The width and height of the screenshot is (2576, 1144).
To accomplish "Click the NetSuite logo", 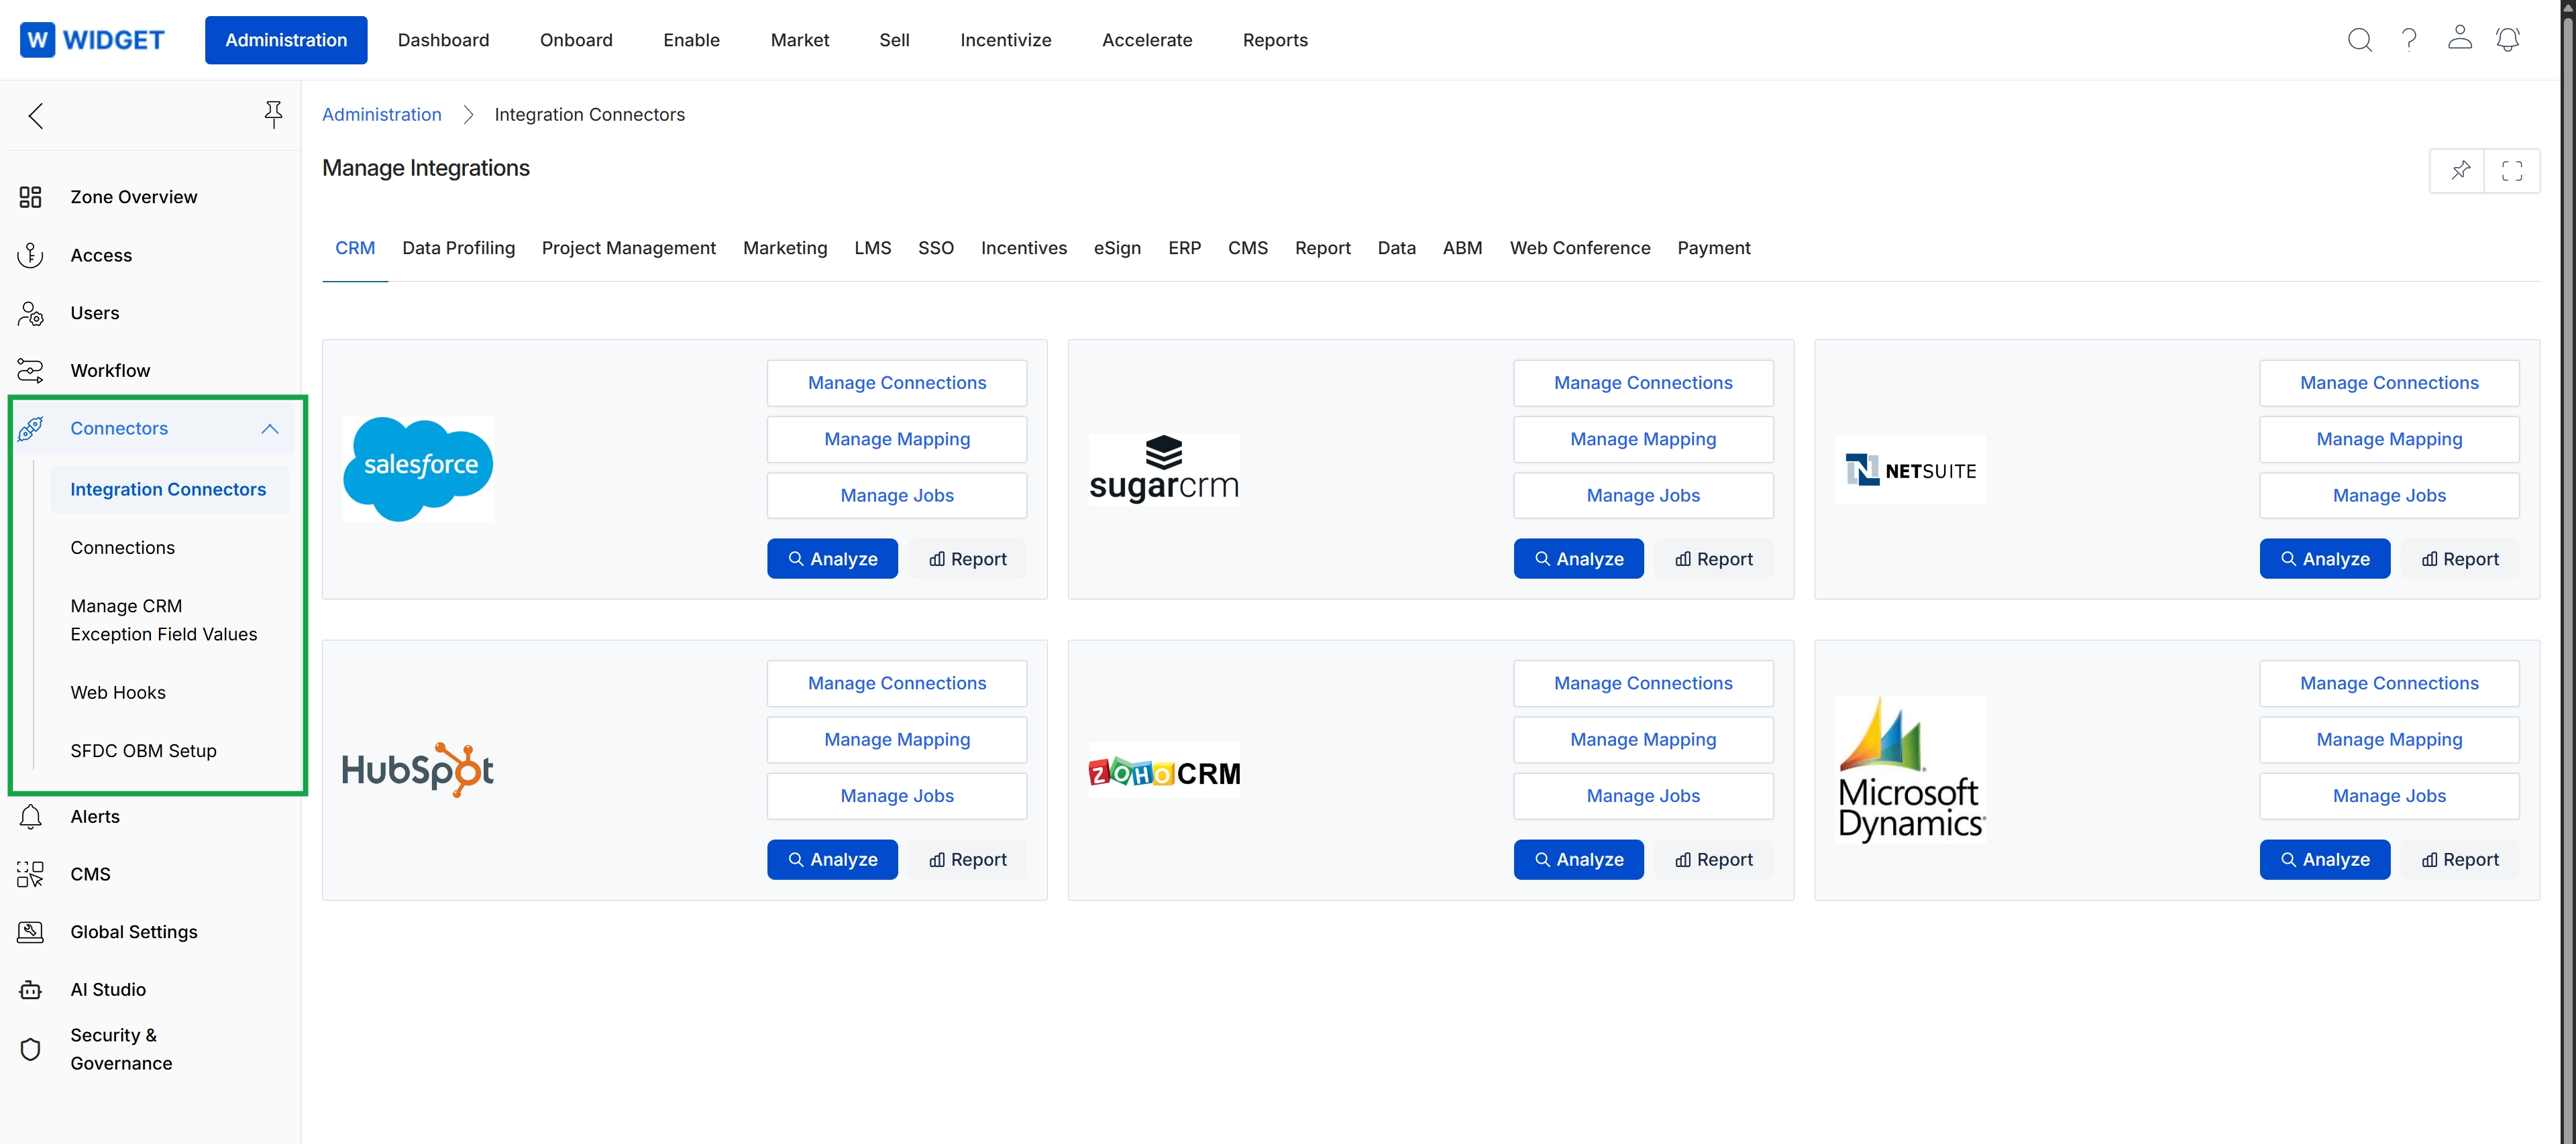I will pyautogui.click(x=1910, y=469).
